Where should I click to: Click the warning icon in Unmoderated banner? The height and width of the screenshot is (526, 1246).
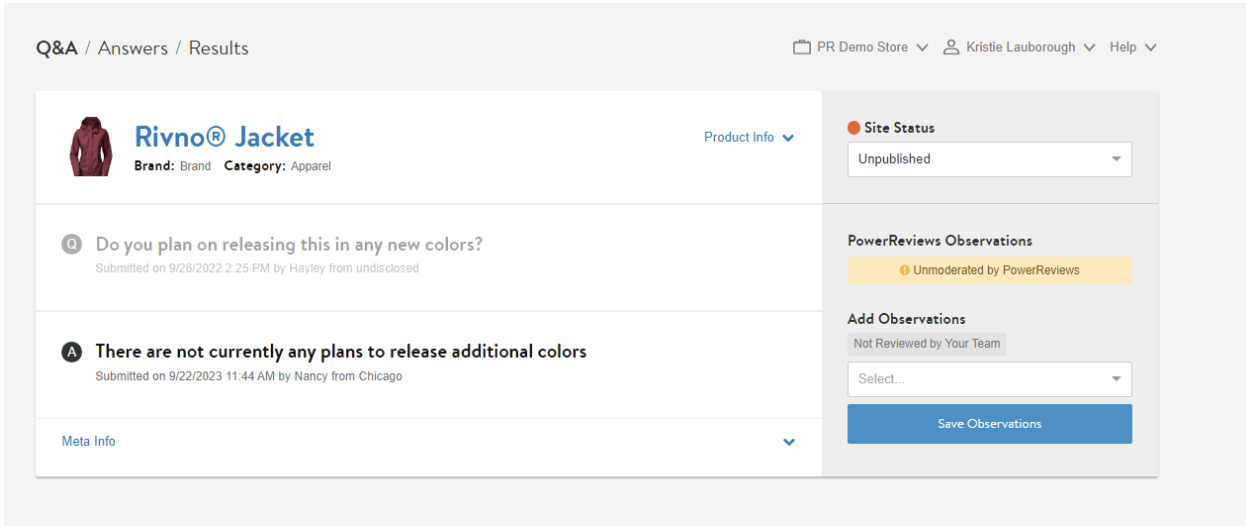[x=904, y=270]
